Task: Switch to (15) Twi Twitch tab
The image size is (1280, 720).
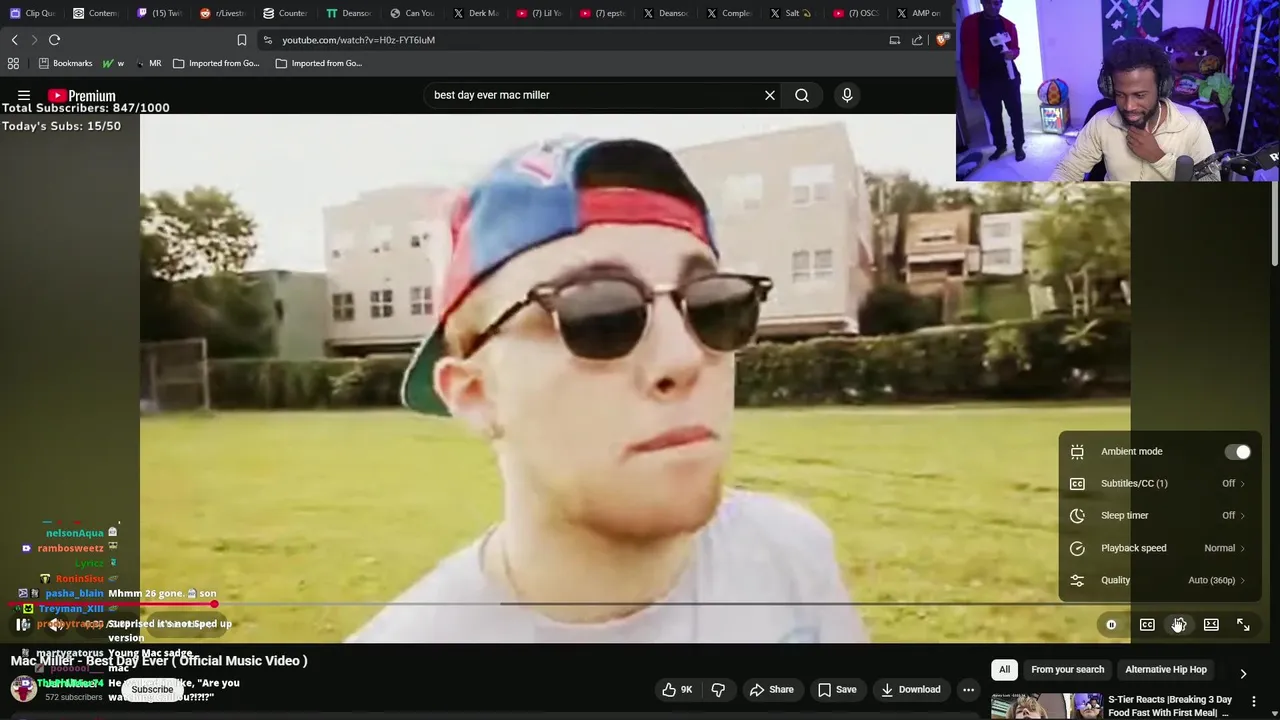Action: point(160,13)
